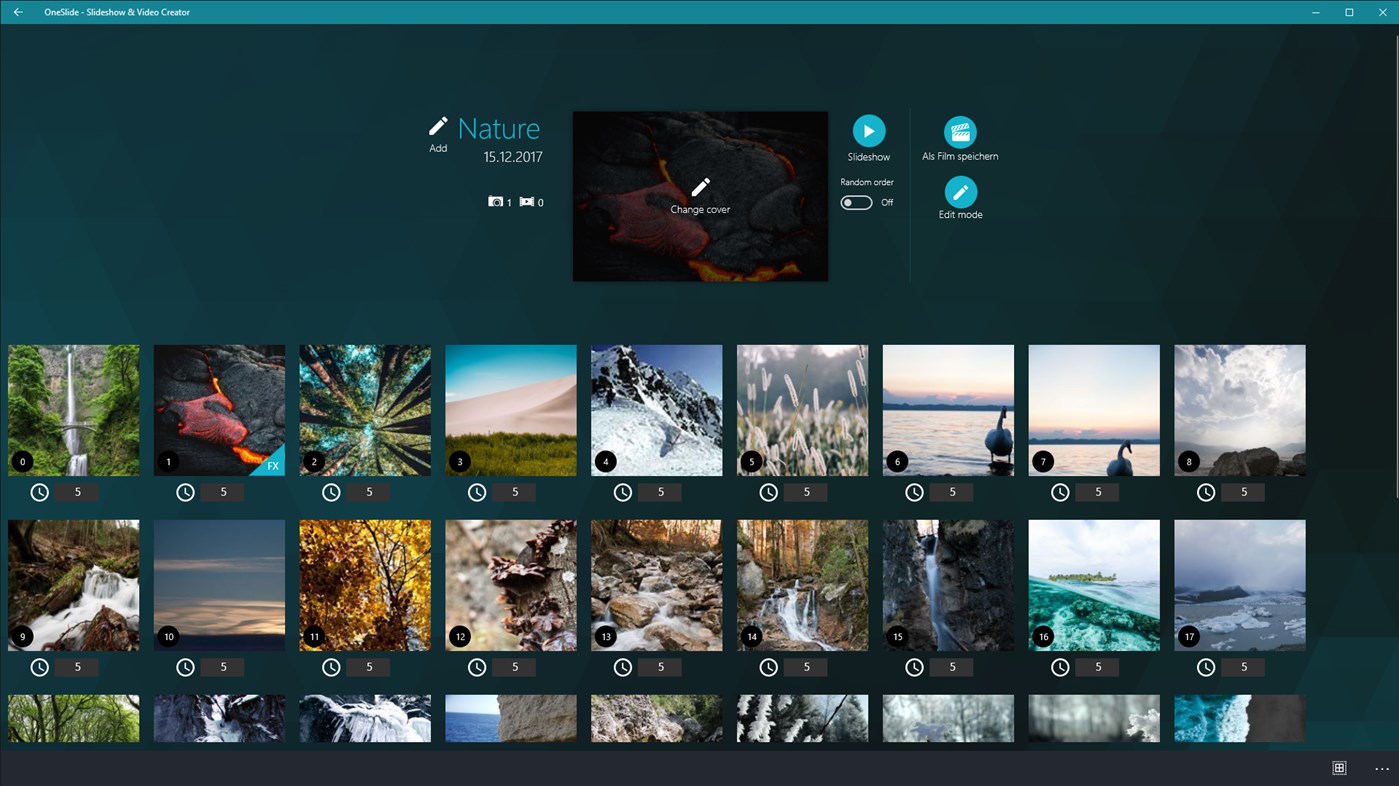Click the camera icon showing photo count
This screenshot has height=786, width=1399.
(495, 201)
